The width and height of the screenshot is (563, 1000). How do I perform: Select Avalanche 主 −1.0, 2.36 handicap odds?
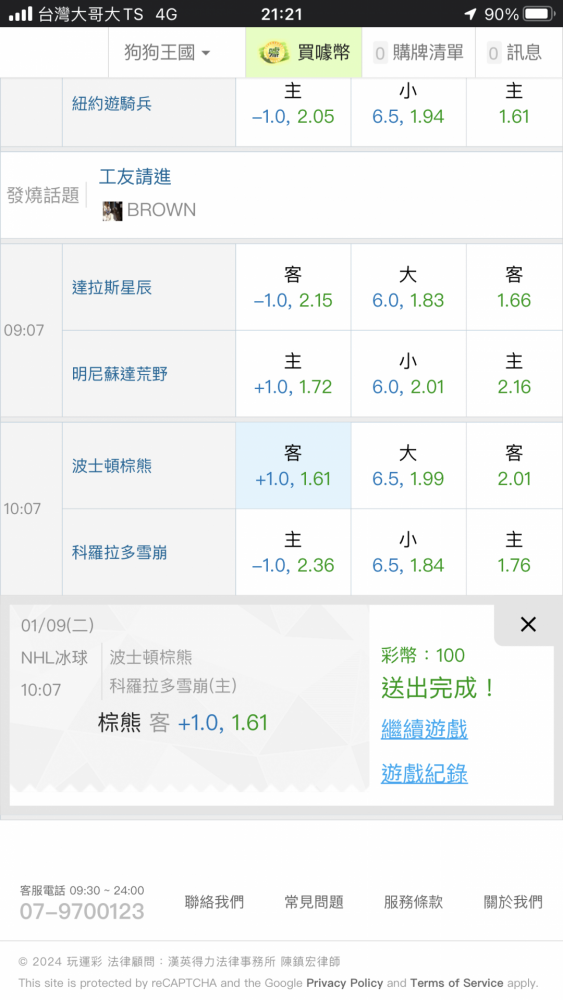click(x=293, y=552)
